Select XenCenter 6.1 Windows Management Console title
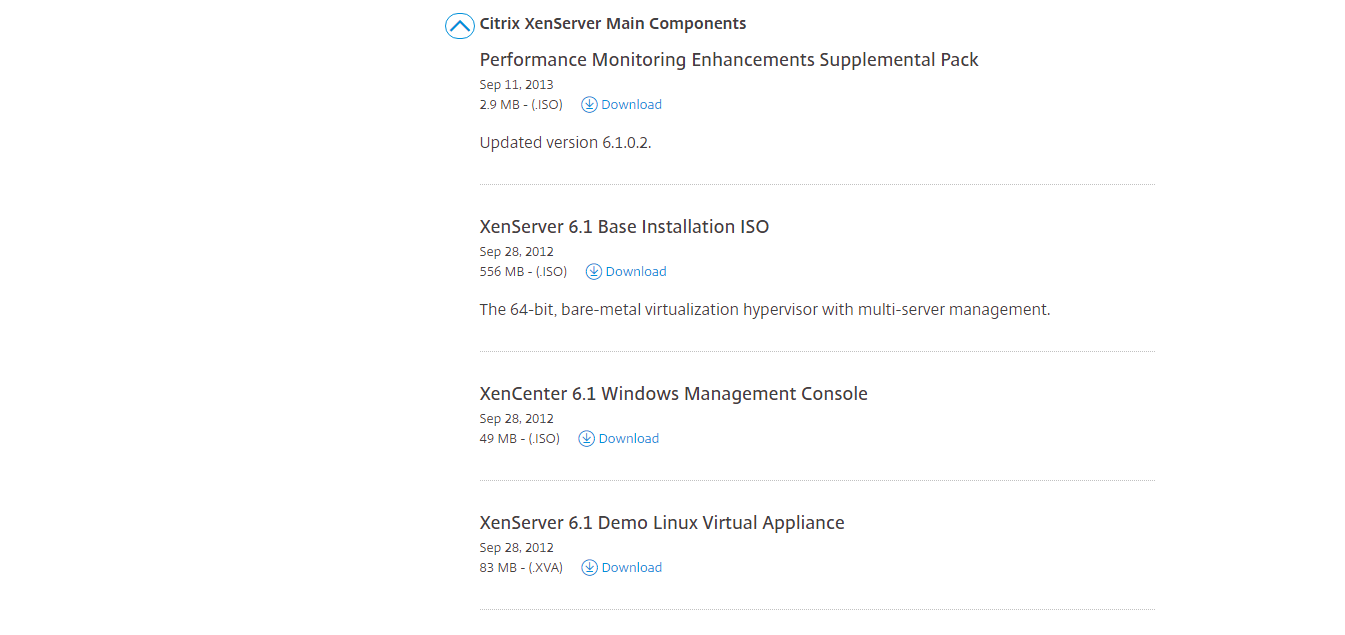This screenshot has height=635, width=1345. (x=673, y=394)
